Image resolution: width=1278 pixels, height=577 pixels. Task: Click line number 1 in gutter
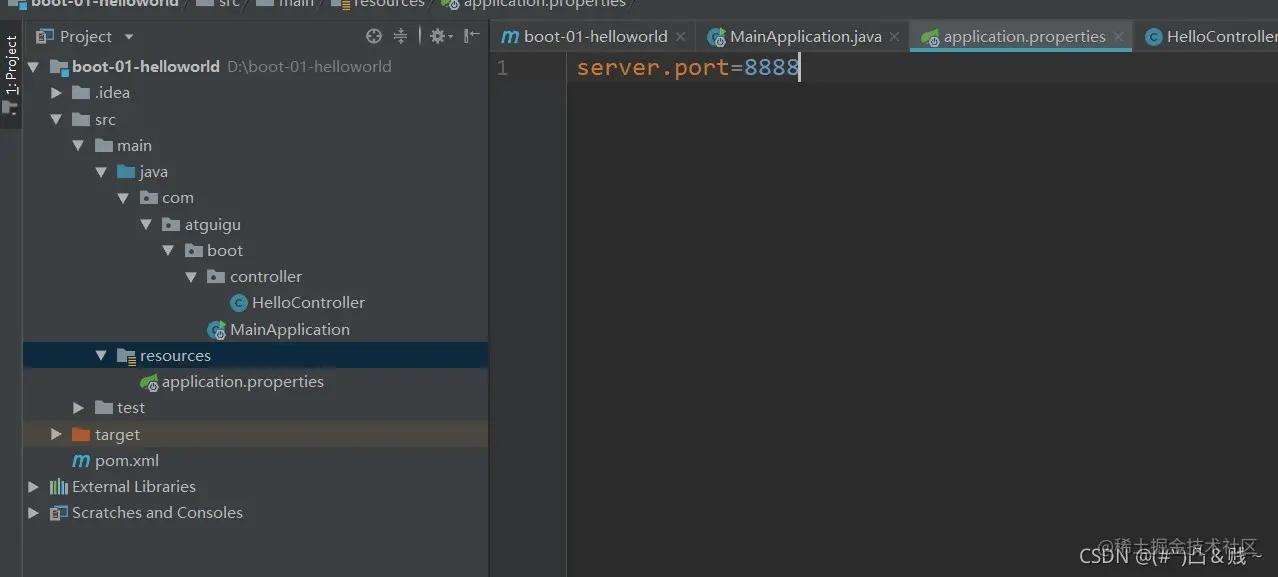pyautogui.click(x=502, y=68)
